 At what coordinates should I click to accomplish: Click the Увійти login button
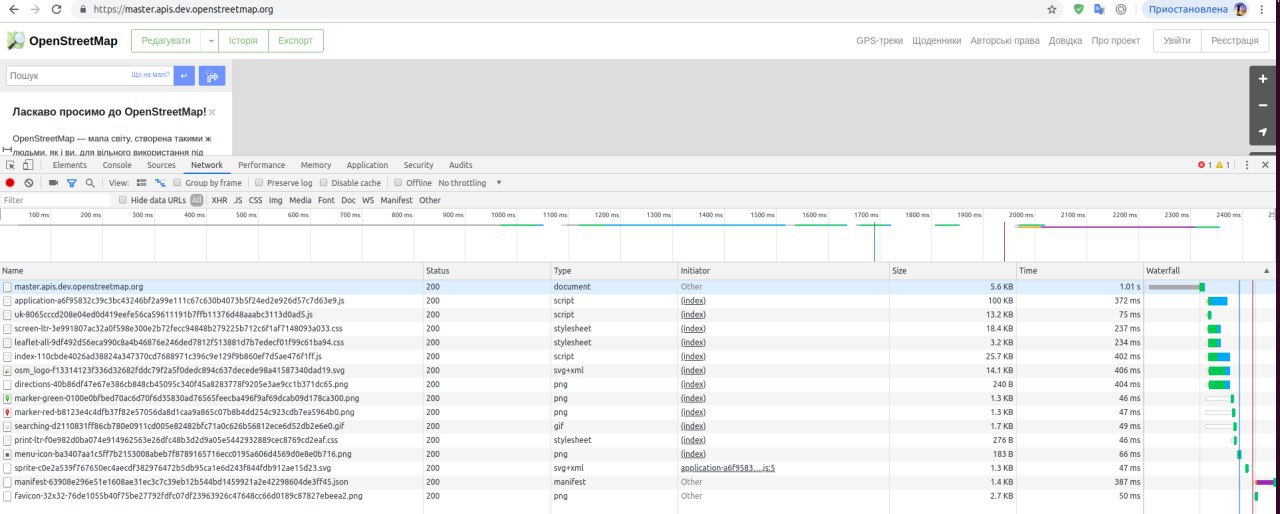click(x=1177, y=41)
